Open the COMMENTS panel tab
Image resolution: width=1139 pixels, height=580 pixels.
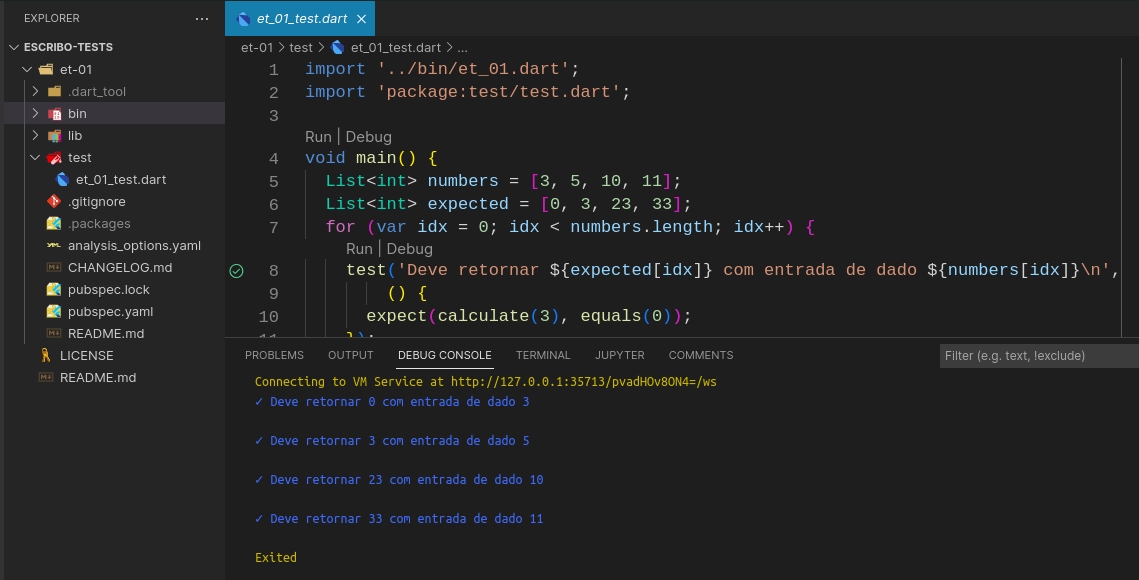click(701, 355)
